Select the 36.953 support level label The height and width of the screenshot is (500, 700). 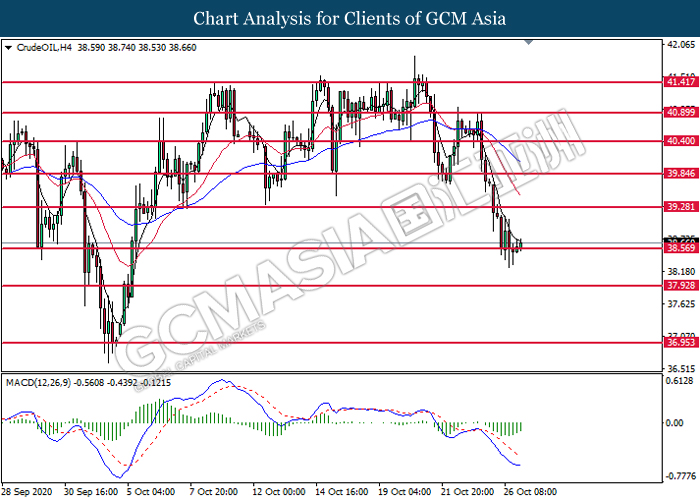point(681,343)
